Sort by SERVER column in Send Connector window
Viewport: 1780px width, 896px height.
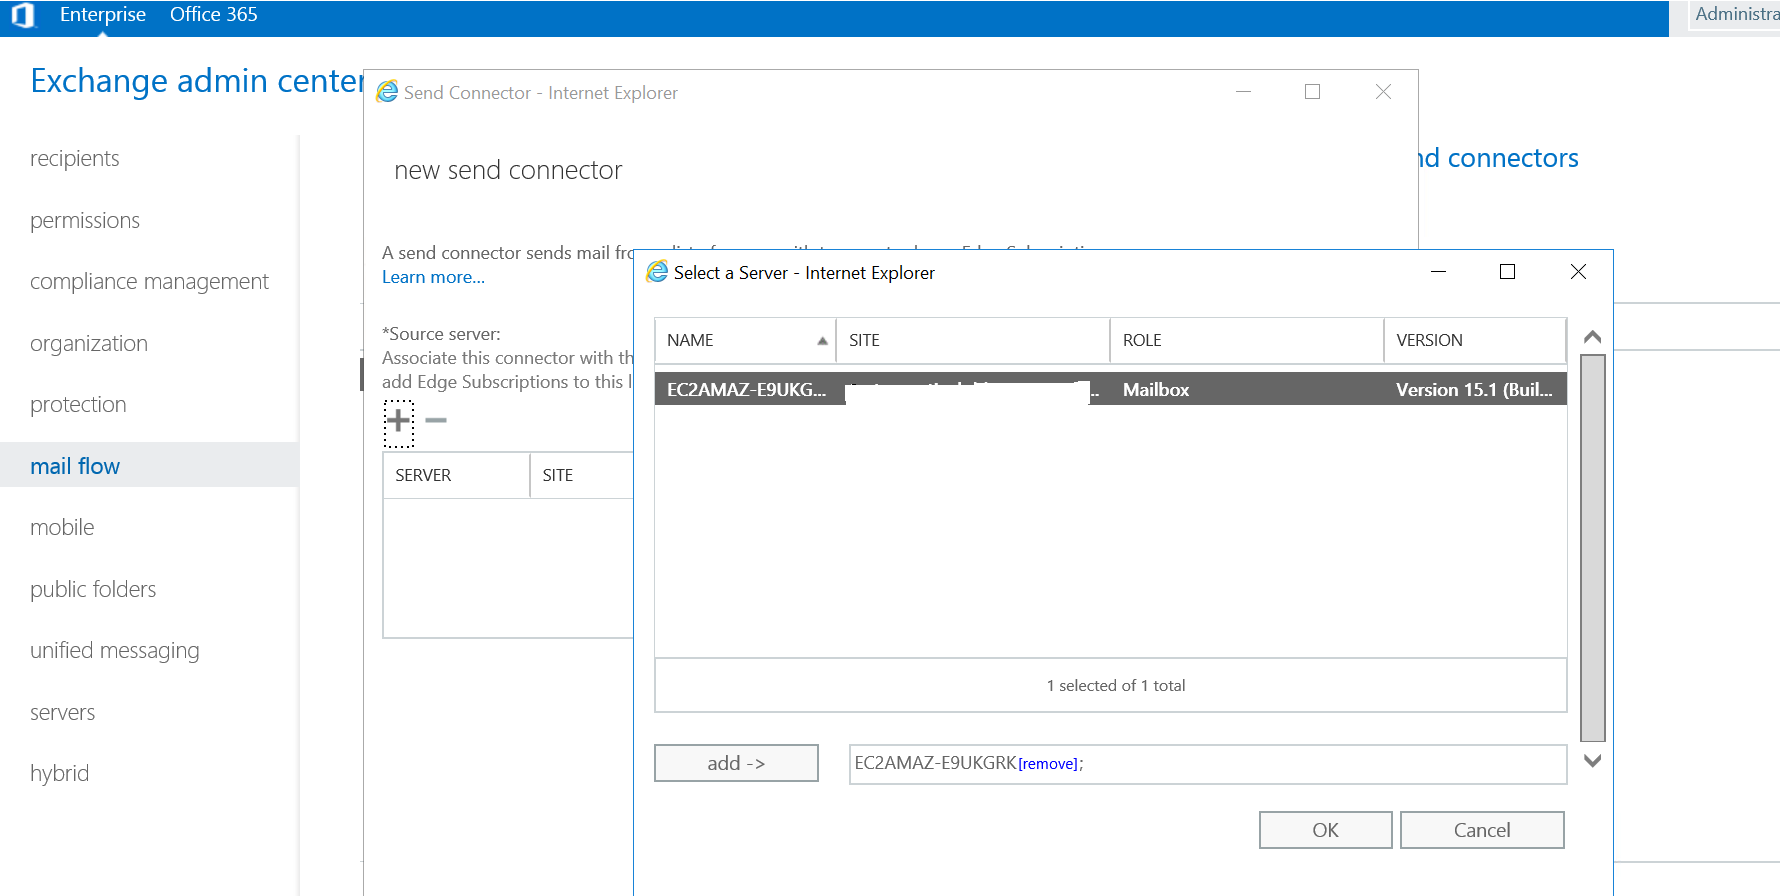(456, 475)
